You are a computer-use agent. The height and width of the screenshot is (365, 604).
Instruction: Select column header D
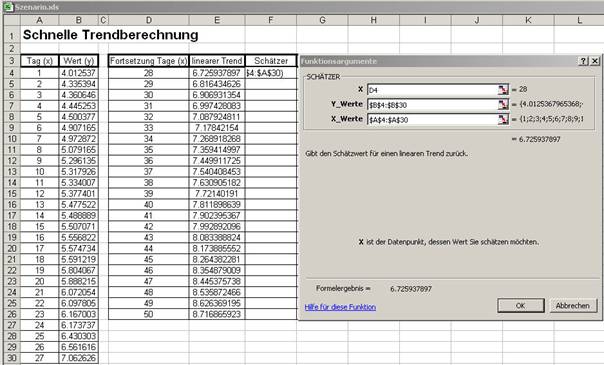[x=149, y=20]
